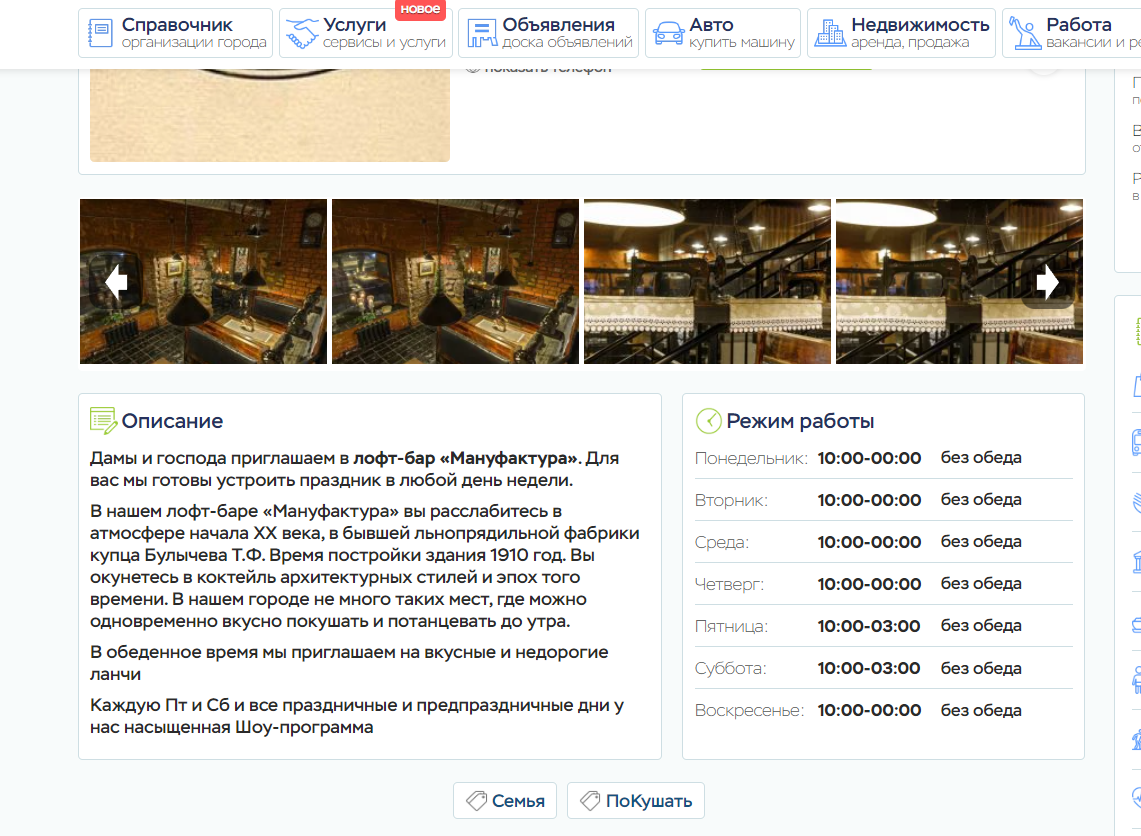Select the Объявления board icon
Image resolution: width=1141 pixels, height=836 pixels.
point(481,34)
